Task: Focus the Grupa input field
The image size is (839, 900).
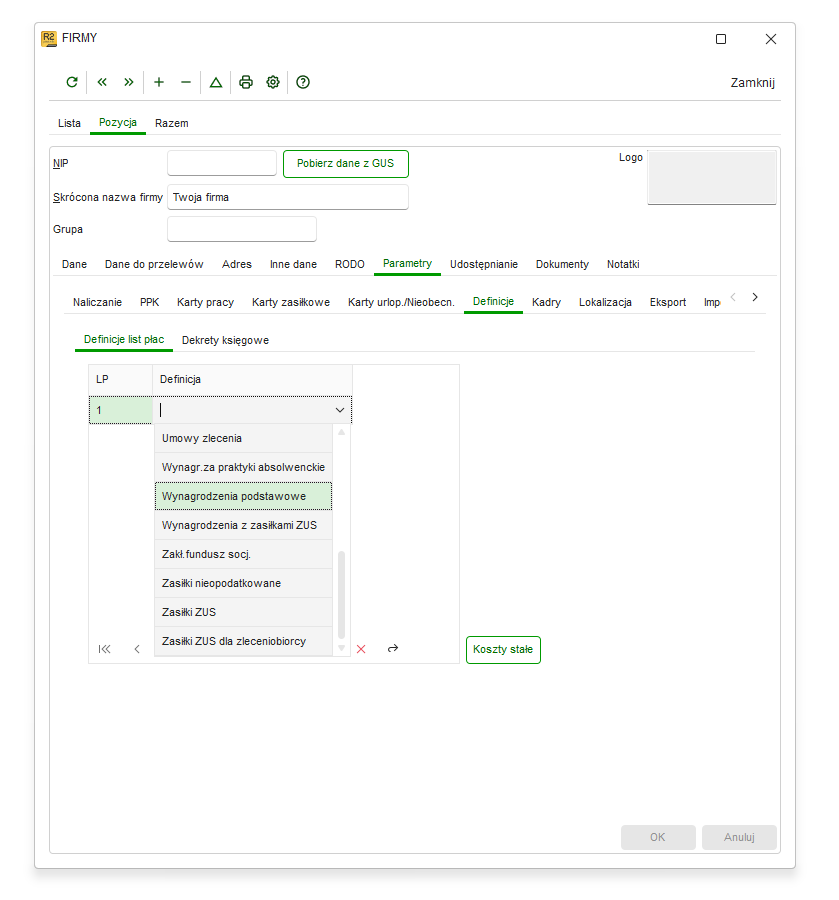Action: [x=242, y=230]
